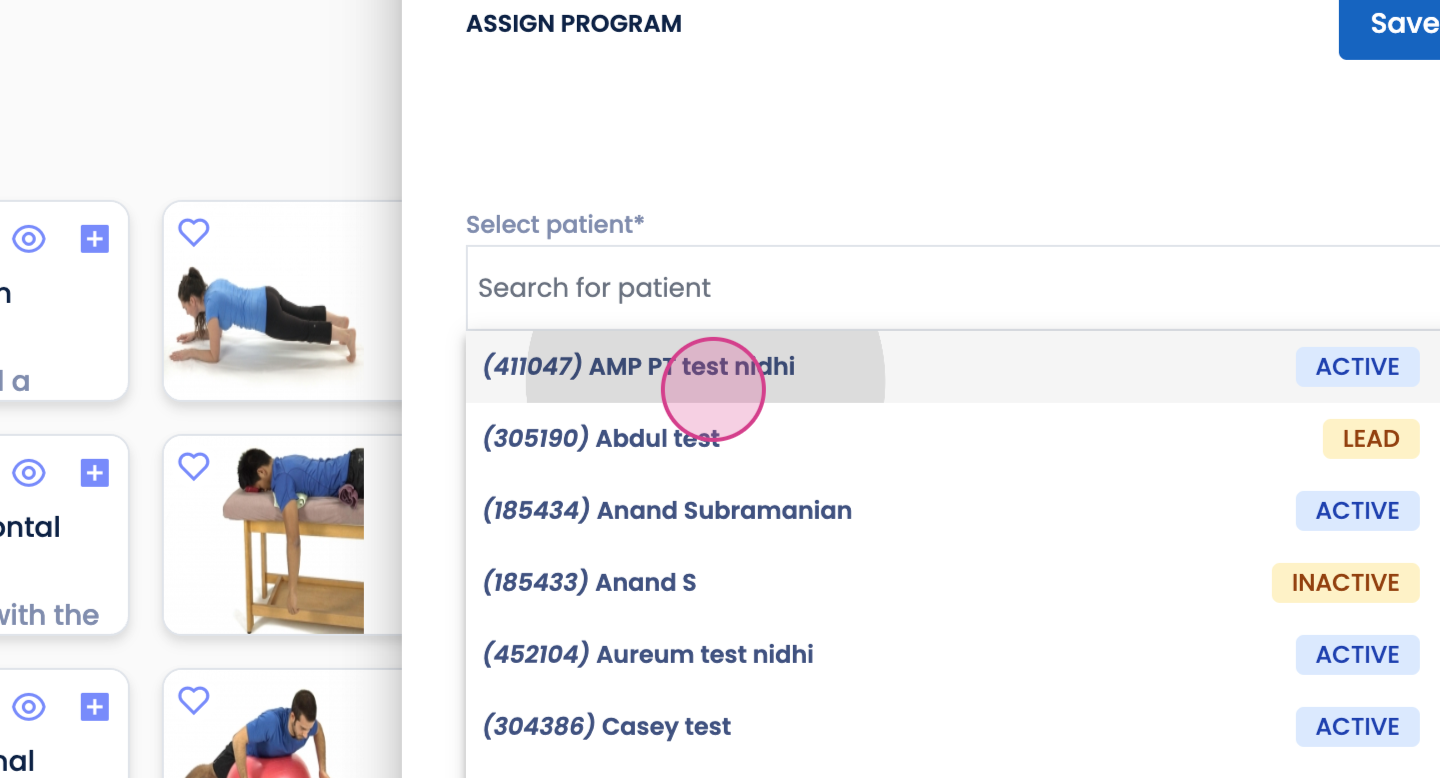Click the eye preview icon on the bottom exercise card

pos(29,707)
